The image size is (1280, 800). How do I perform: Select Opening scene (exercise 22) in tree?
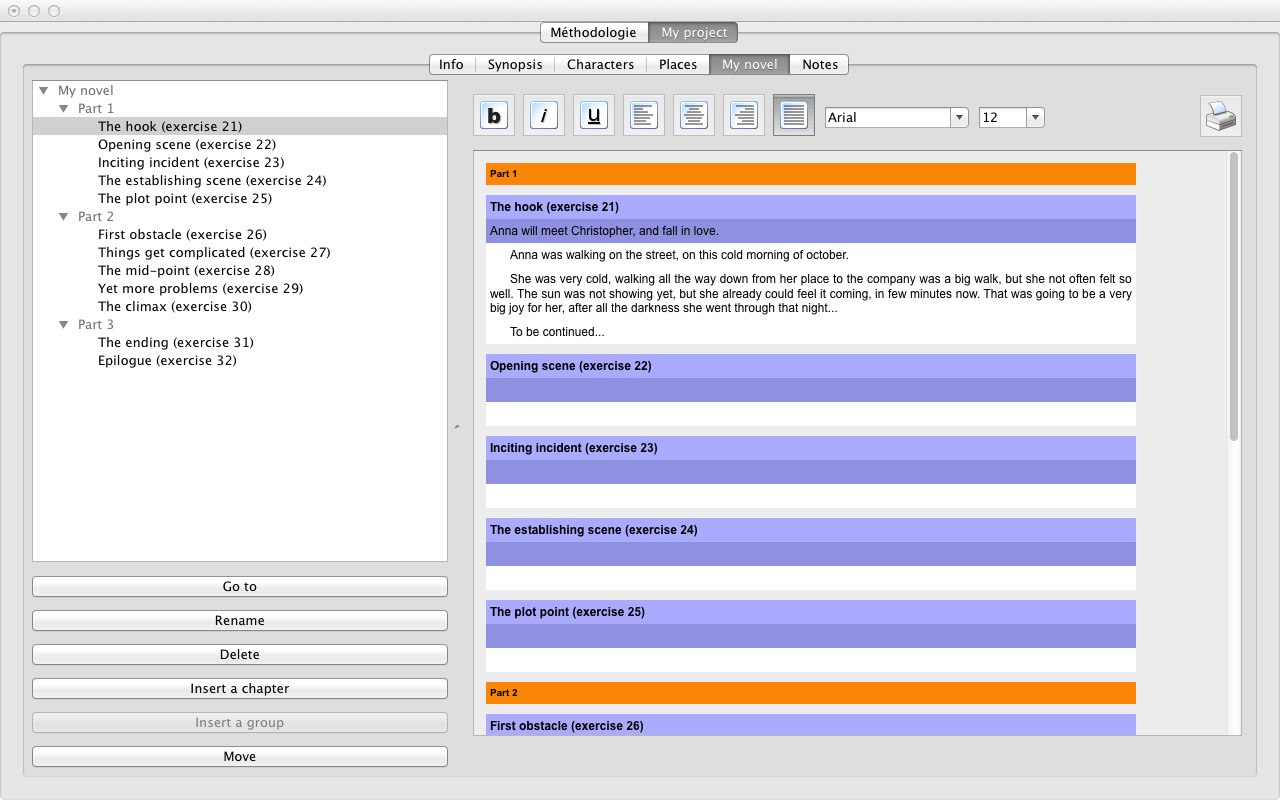[187, 144]
